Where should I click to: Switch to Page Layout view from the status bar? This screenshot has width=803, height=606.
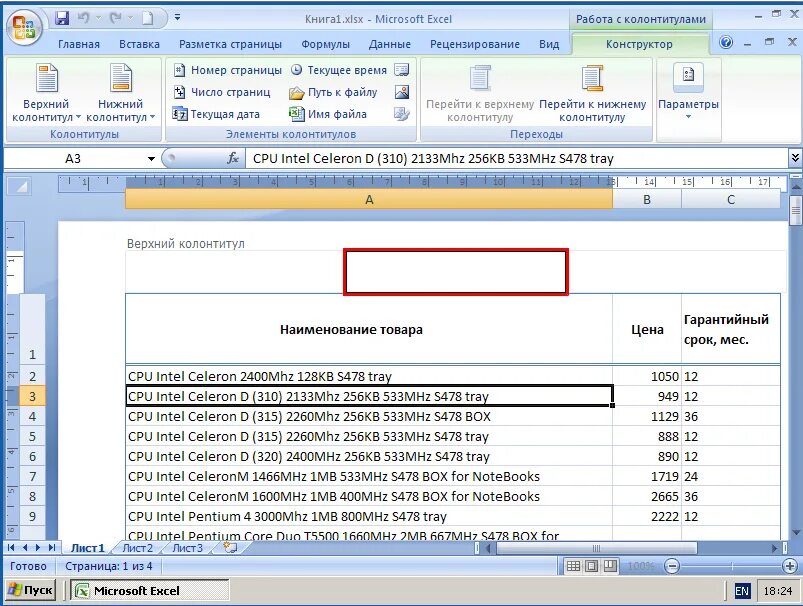(x=591, y=566)
